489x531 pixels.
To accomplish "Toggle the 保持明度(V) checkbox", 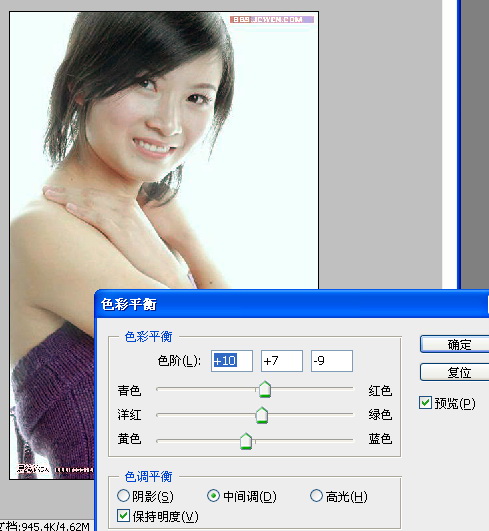I will [123, 516].
